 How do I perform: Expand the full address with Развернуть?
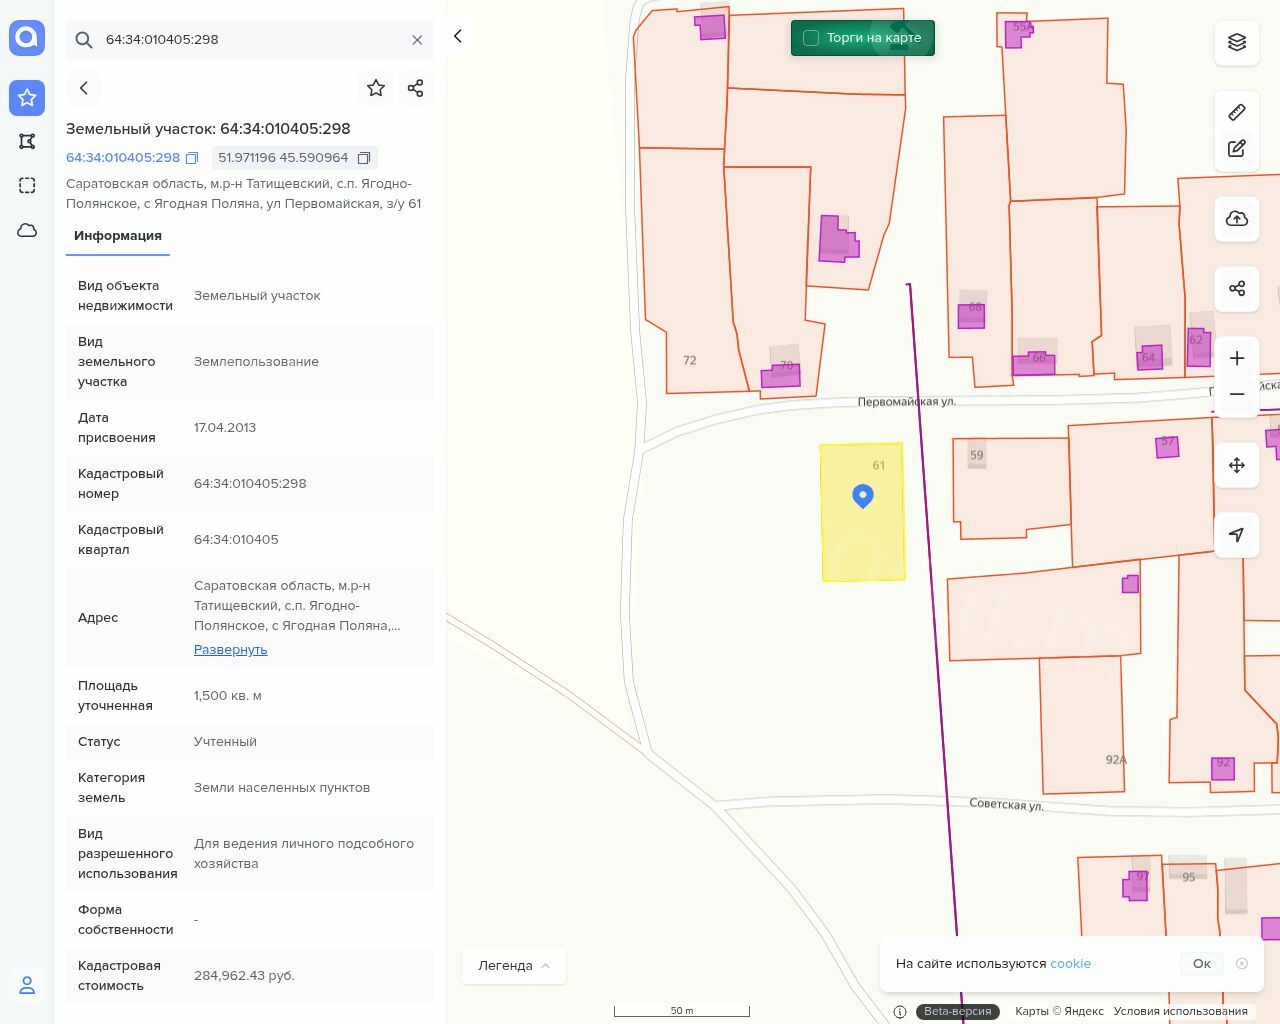(230, 650)
